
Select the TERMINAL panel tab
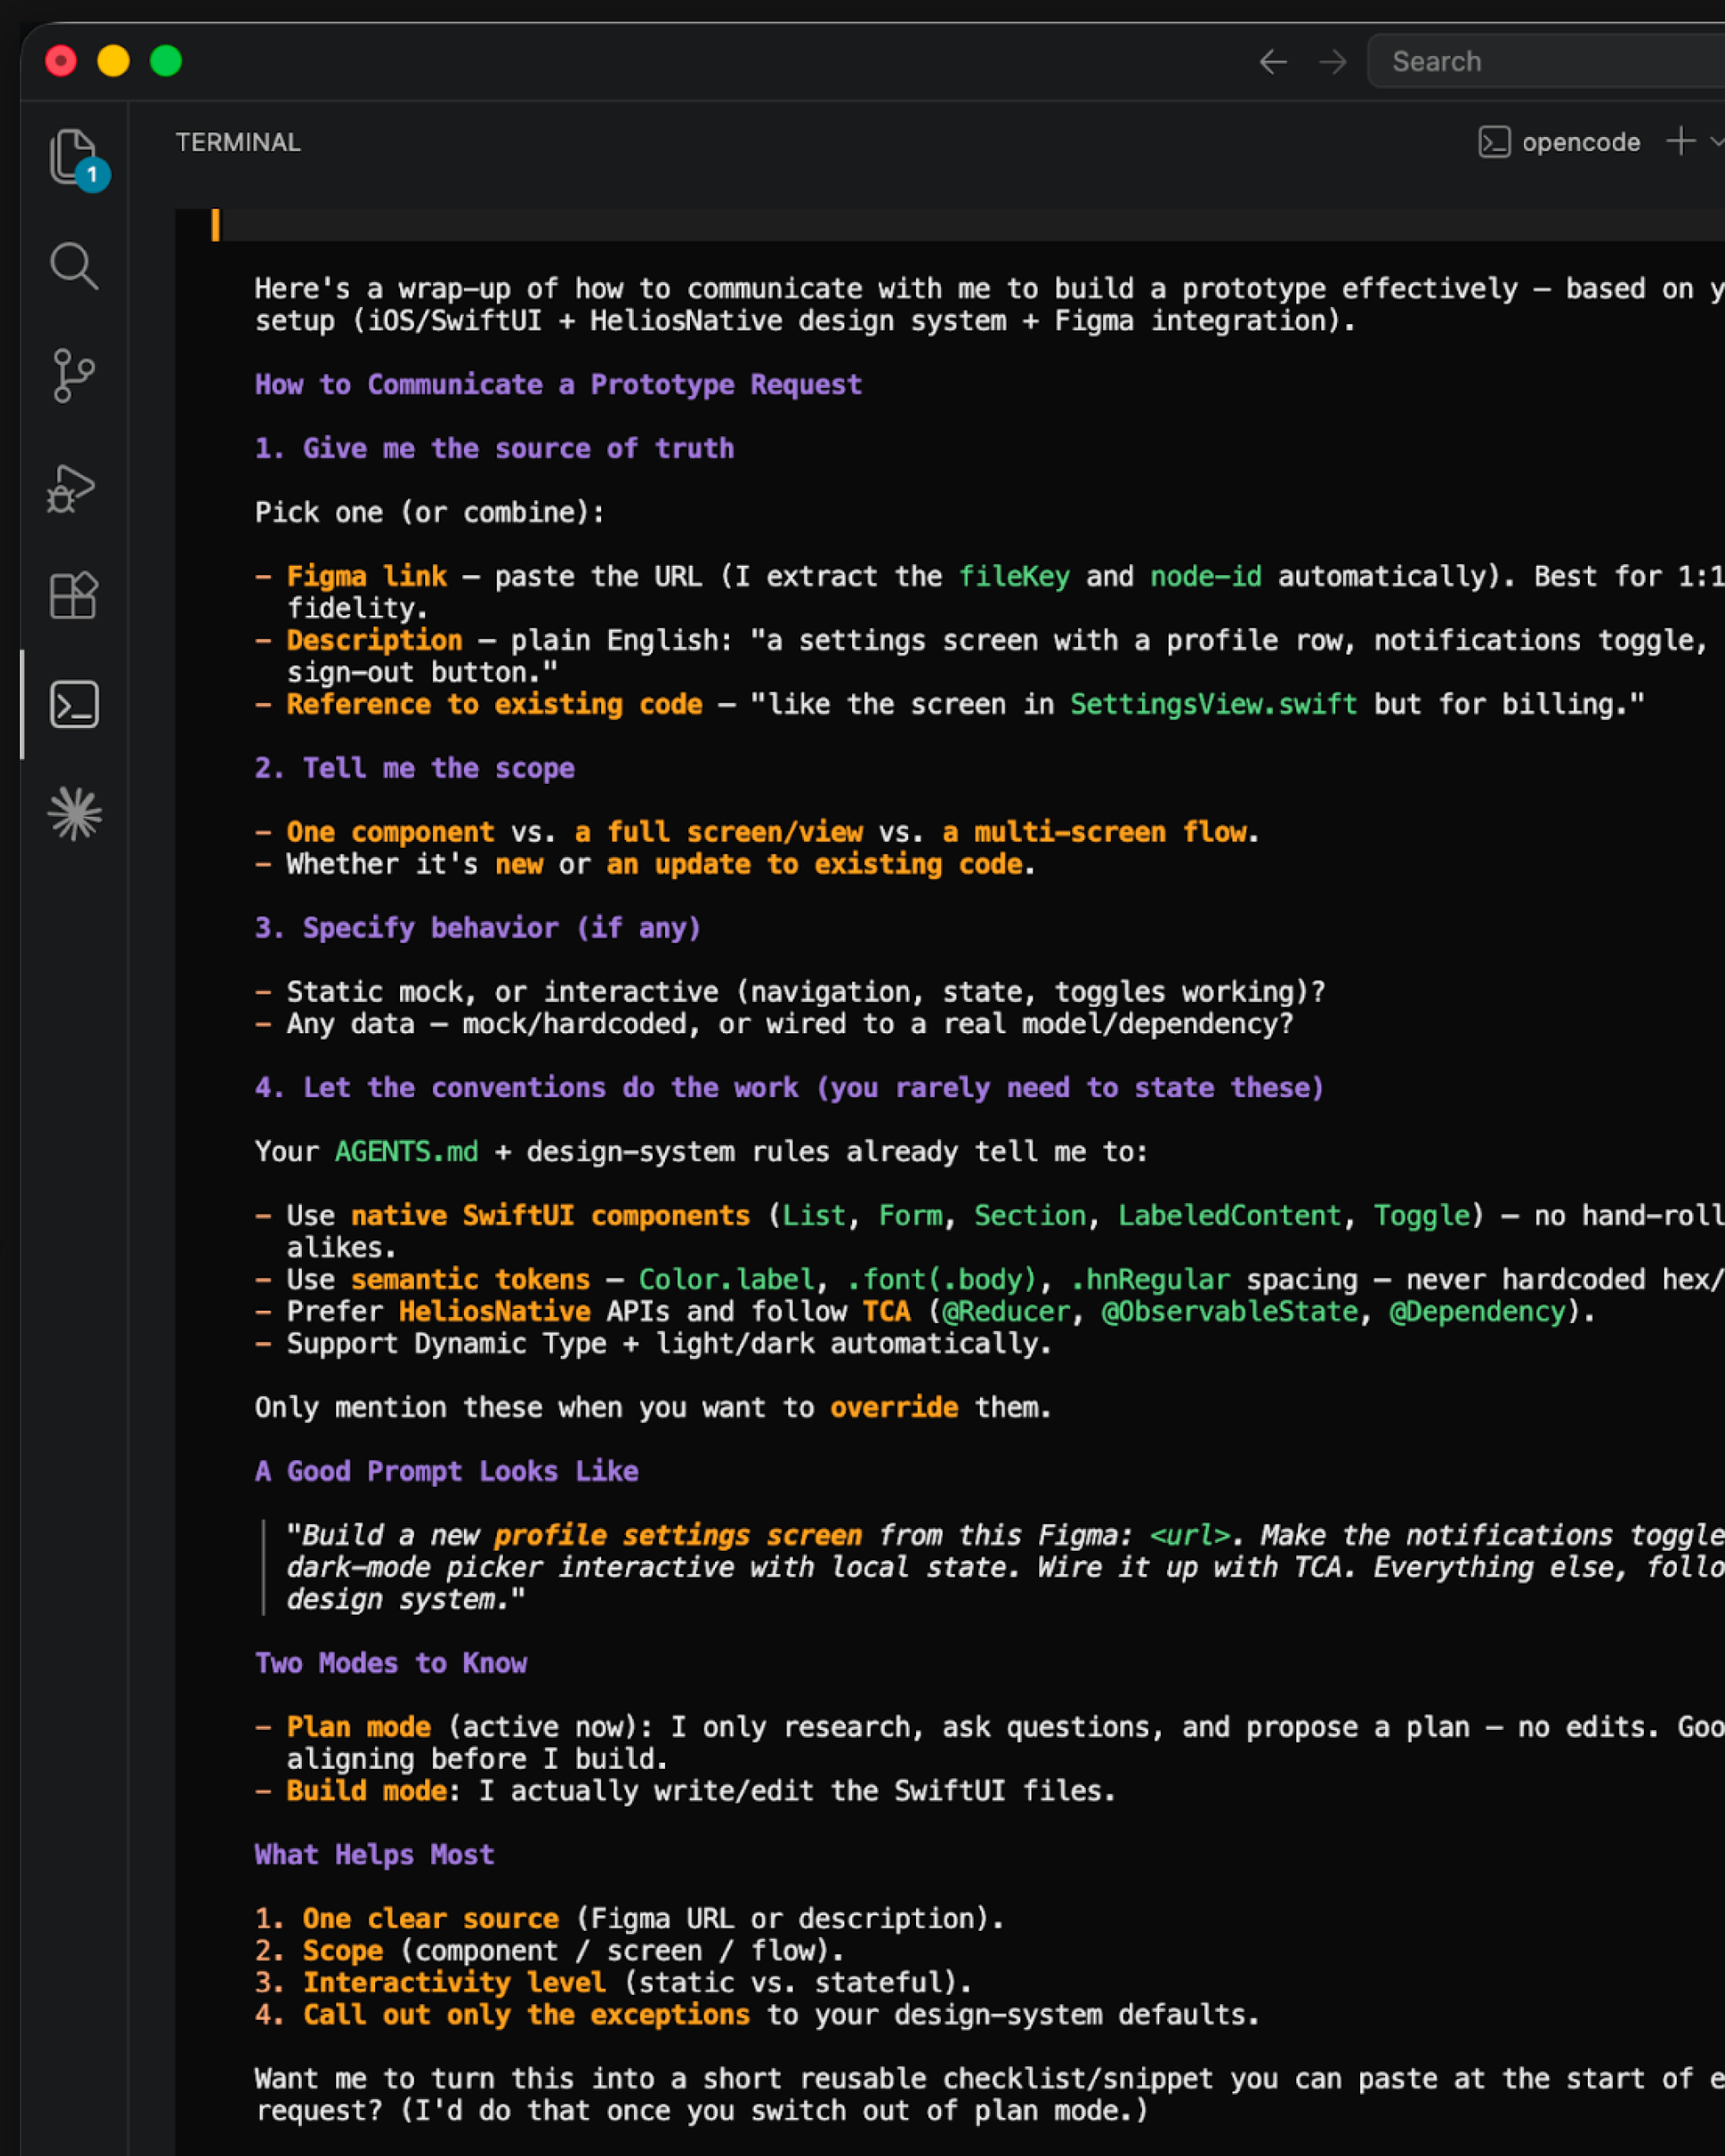(238, 142)
